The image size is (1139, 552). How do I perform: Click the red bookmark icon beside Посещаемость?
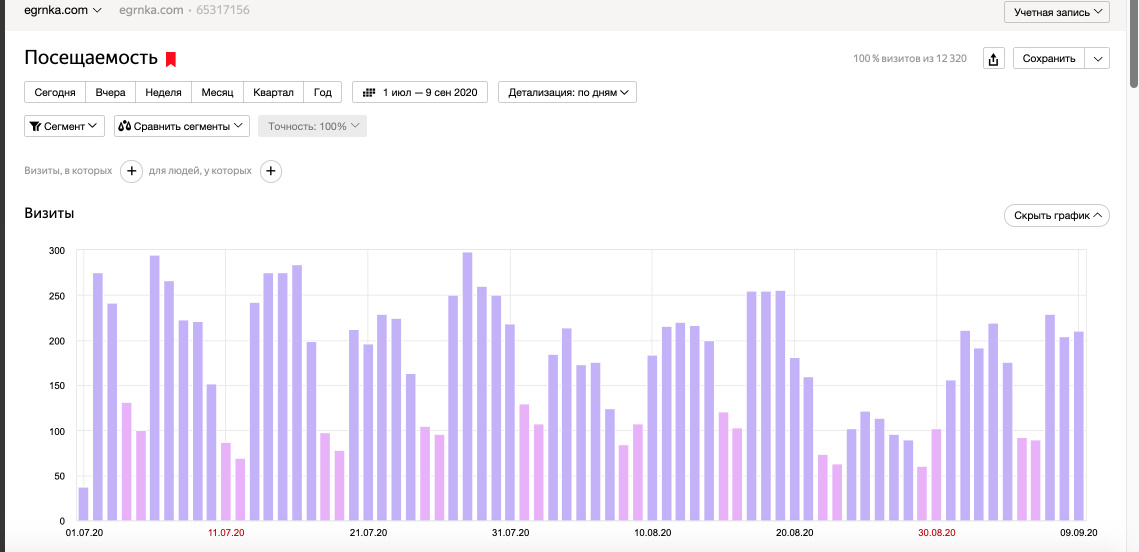point(171,59)
